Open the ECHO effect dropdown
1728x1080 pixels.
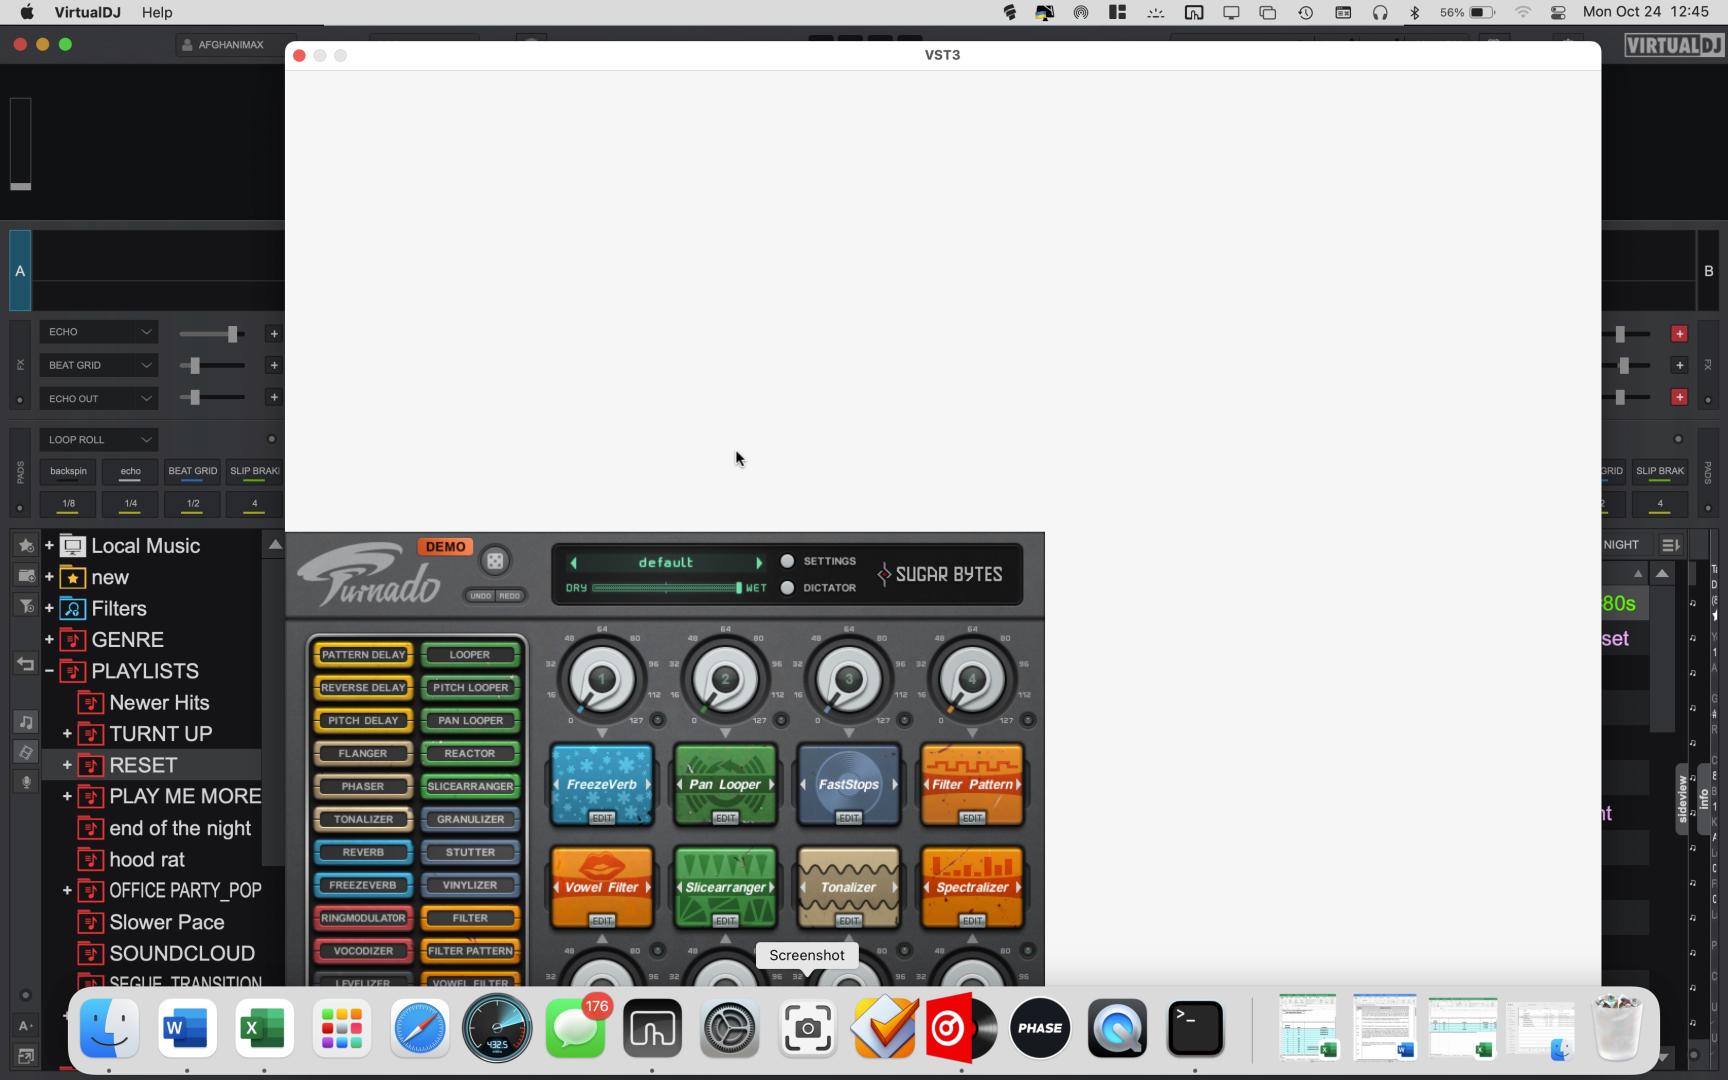coord(98,332)
